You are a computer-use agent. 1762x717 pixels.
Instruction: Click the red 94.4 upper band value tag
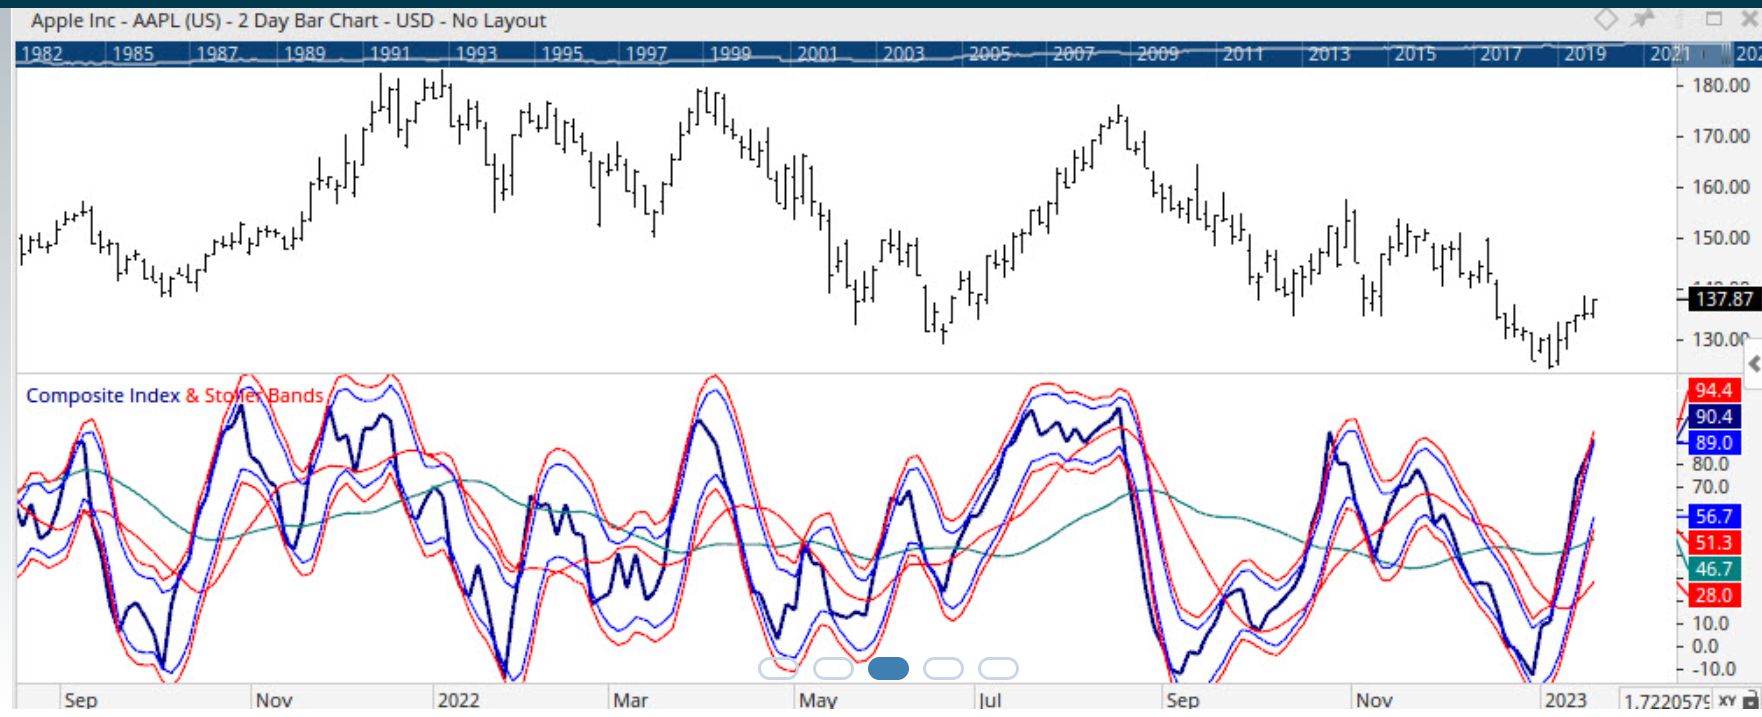tap(1713, 390)
